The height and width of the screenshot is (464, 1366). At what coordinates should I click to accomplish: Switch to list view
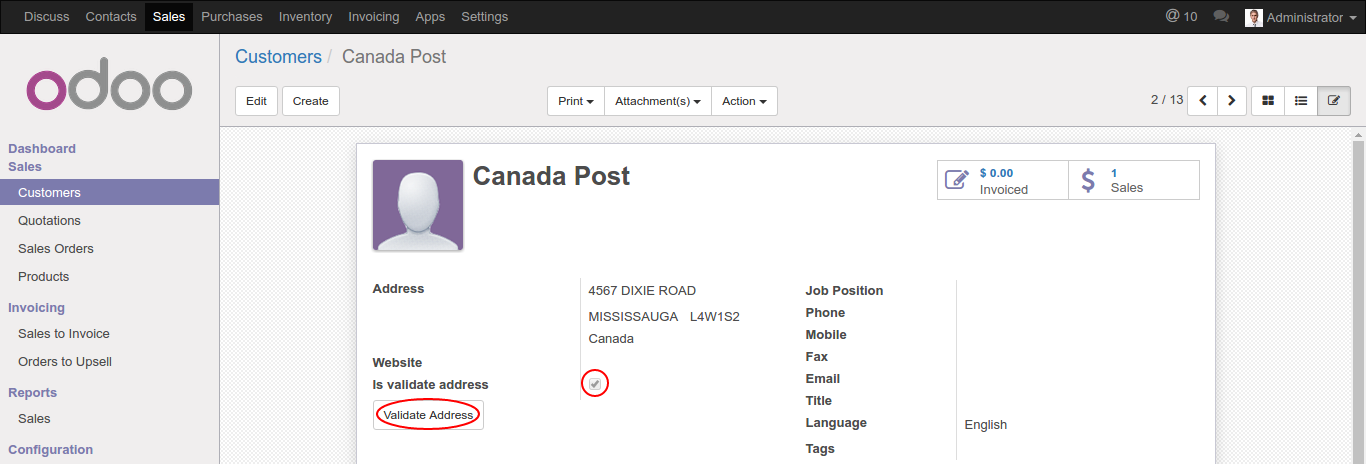[1301, 100]
